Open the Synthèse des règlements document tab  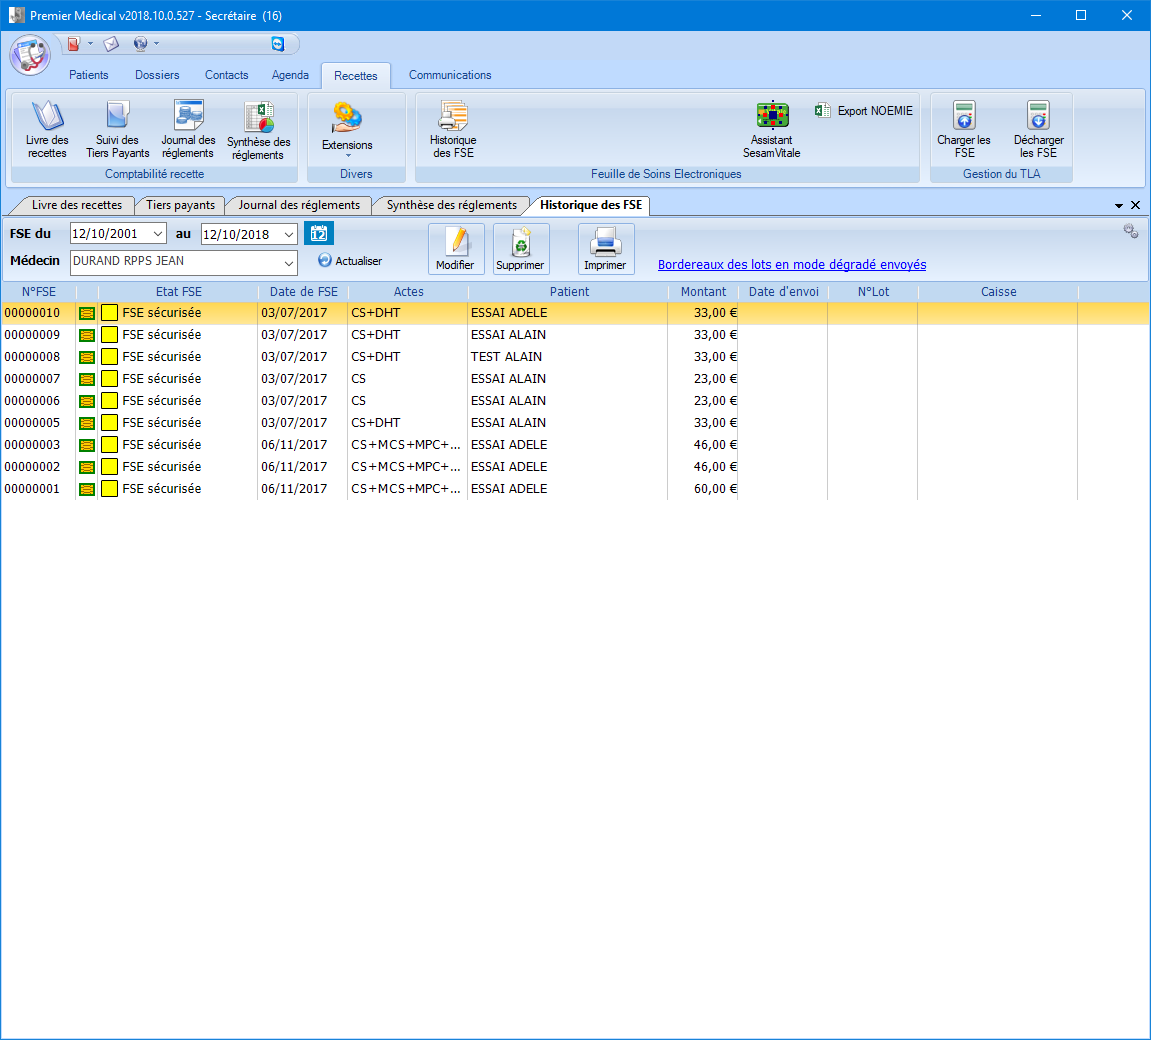pyautogui.click(x=451, y=205)
